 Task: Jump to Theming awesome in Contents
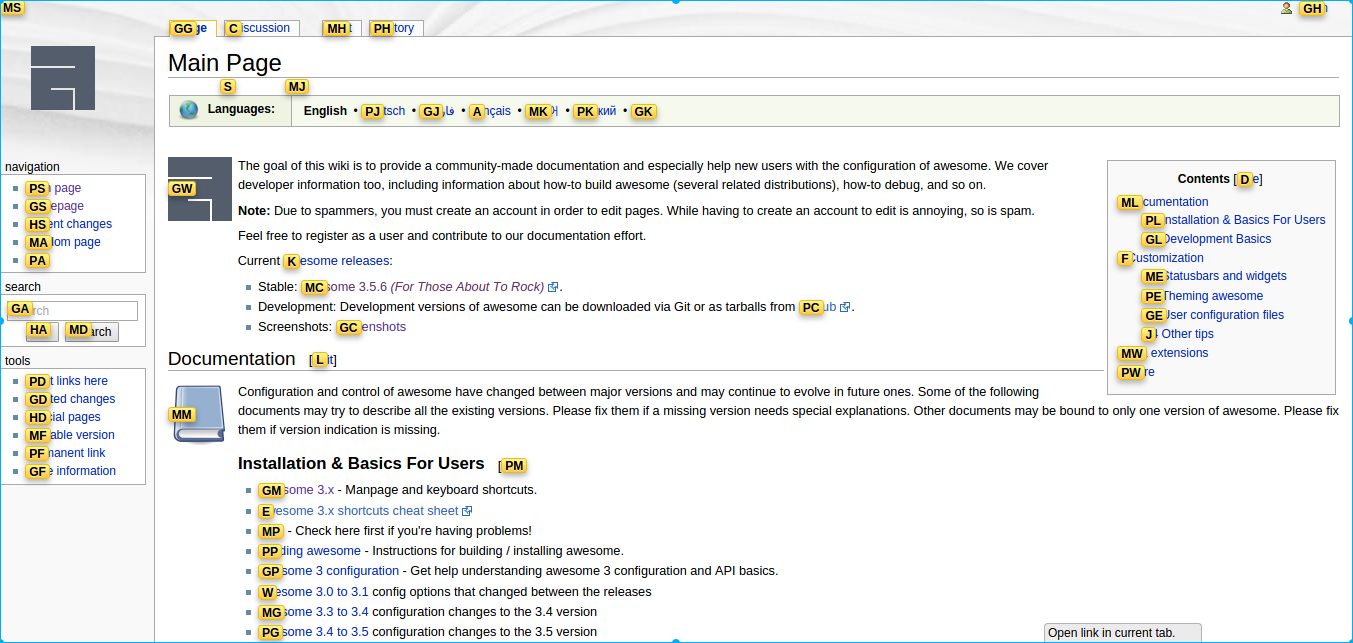pos(1212,296)
